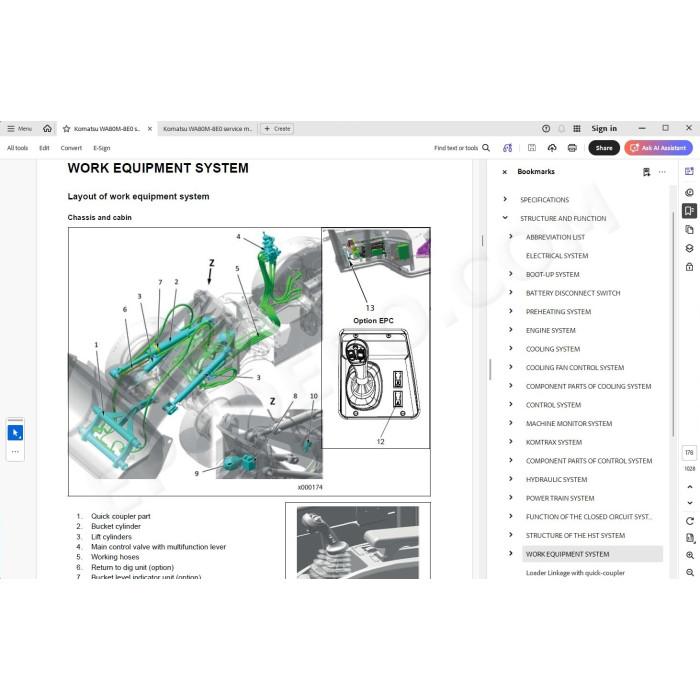Open the Menu hamburger button

20,129
